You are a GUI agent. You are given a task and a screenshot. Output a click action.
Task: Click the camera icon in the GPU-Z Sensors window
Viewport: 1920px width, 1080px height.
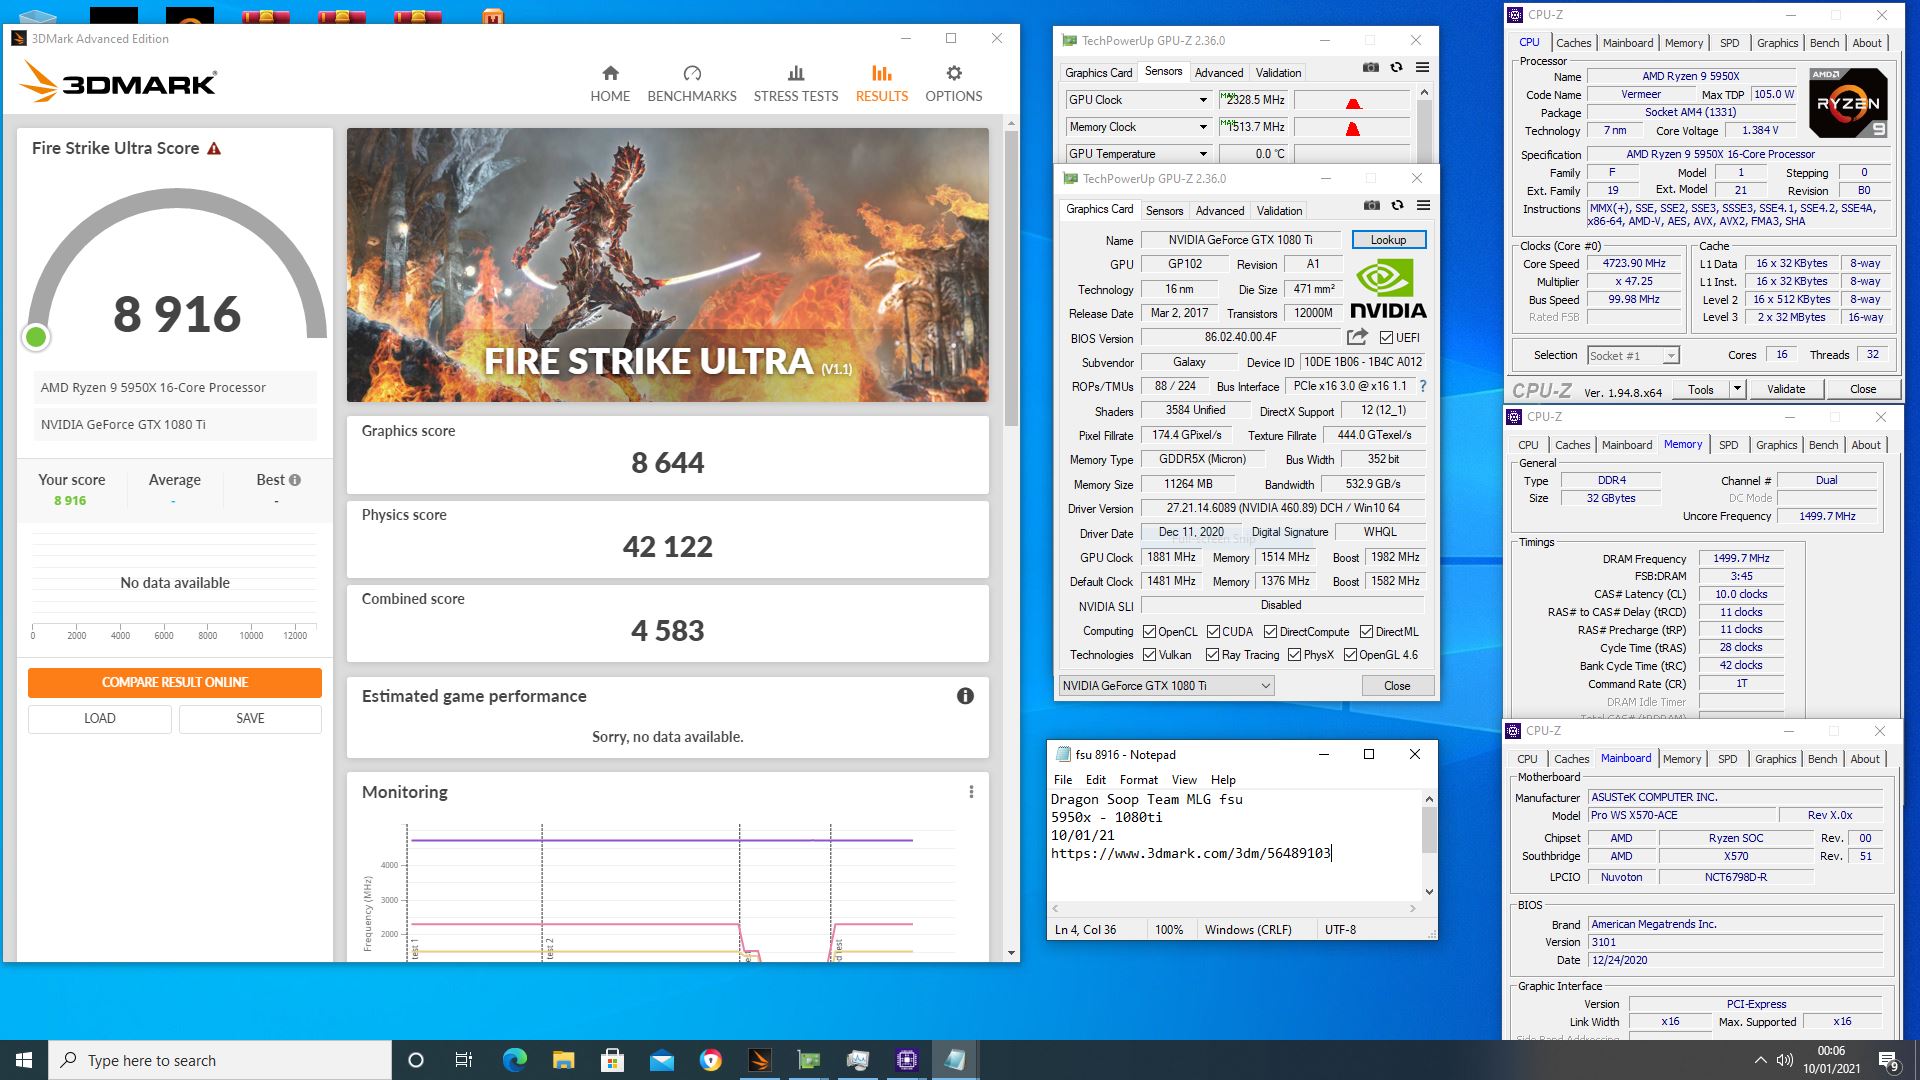coord(1371,67)
